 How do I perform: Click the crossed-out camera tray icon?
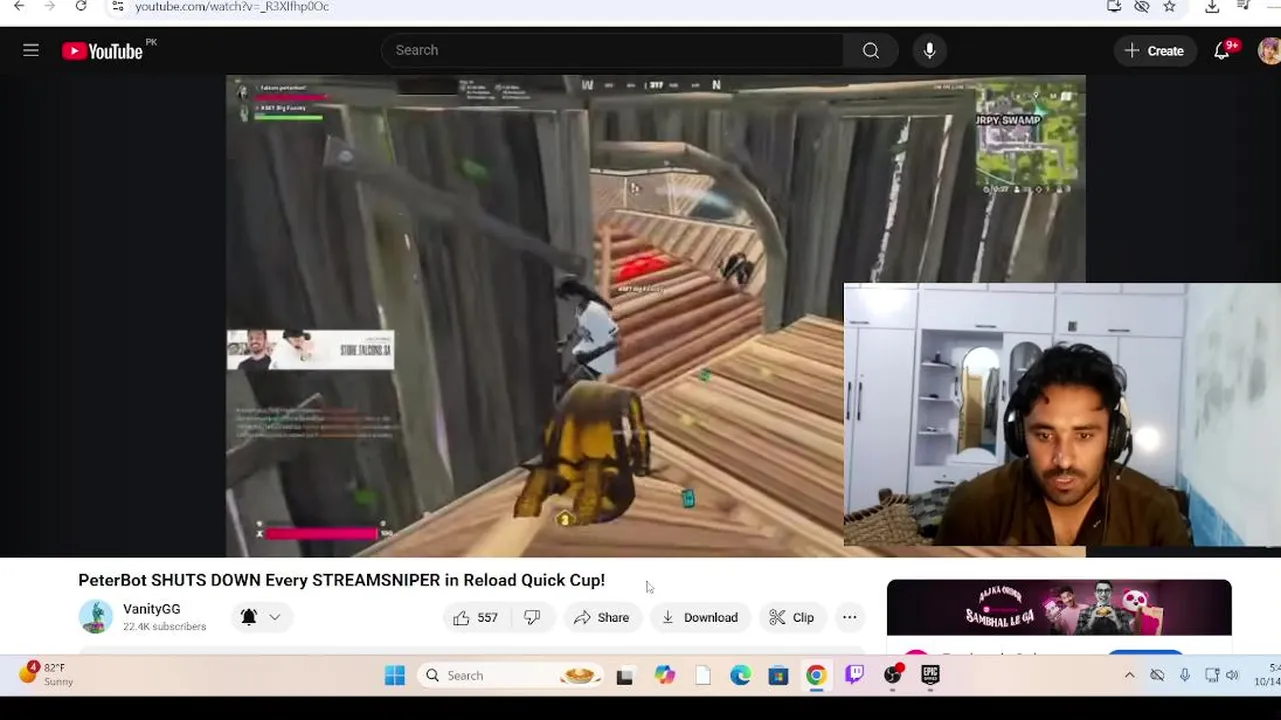click(1157, 675)
